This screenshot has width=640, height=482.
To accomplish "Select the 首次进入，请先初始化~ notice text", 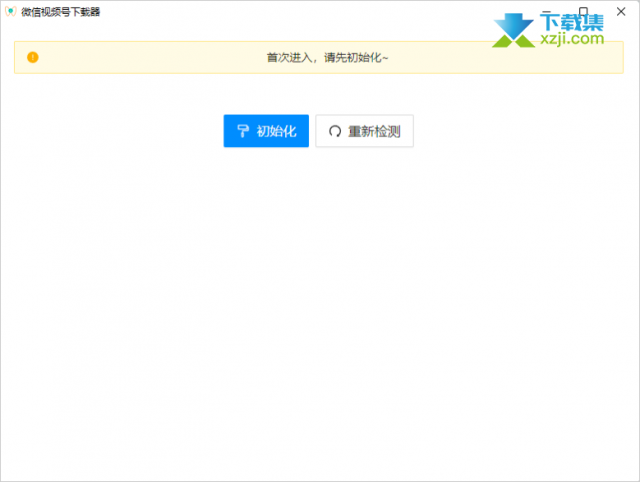I will (327, 58).
